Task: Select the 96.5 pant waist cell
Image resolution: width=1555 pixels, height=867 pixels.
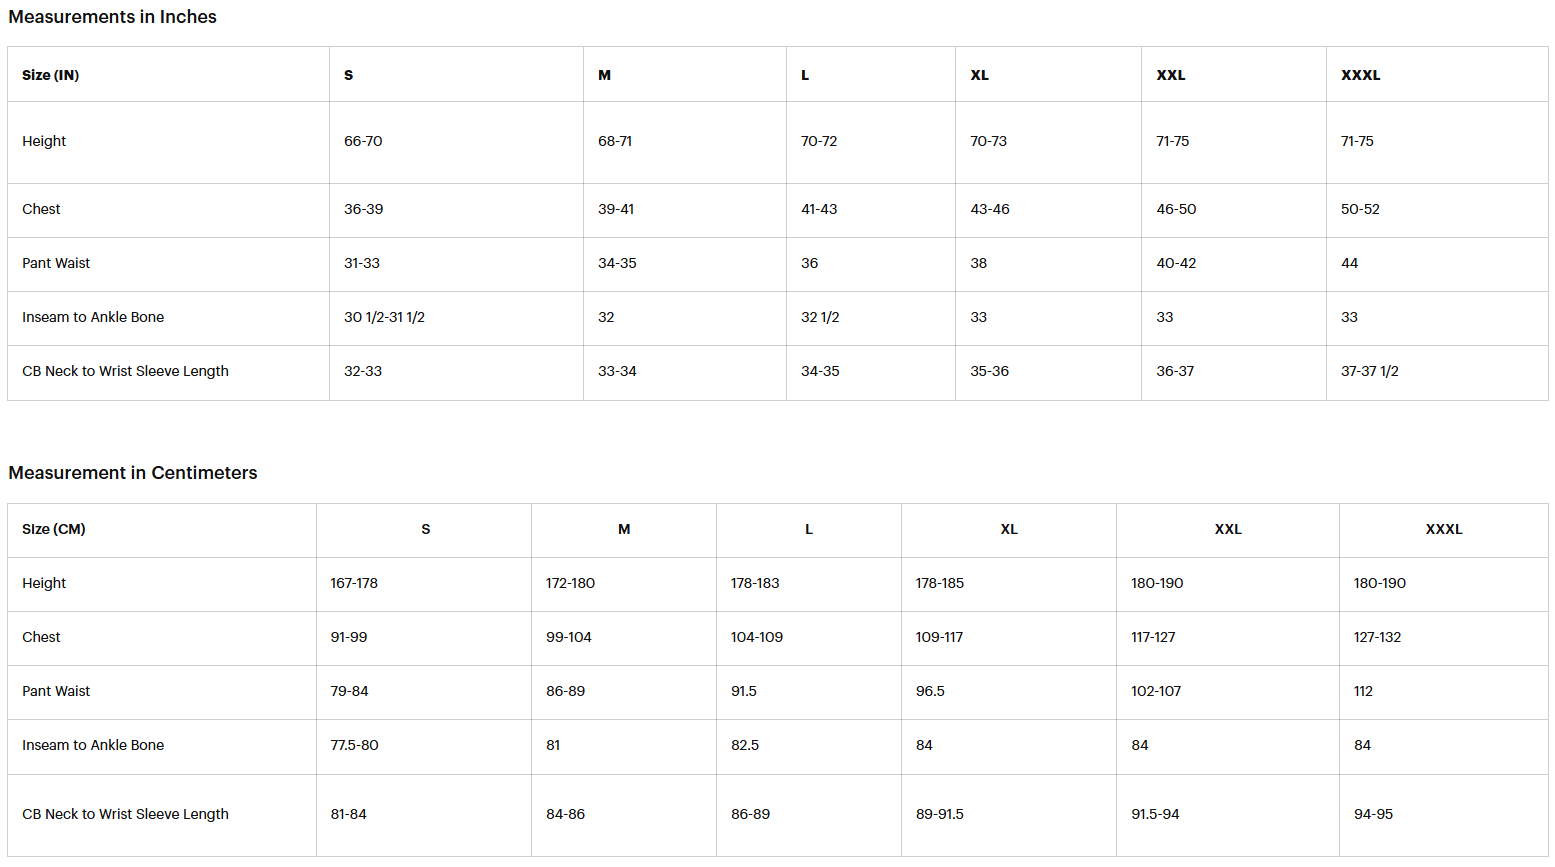Action: coord(1009,692)
